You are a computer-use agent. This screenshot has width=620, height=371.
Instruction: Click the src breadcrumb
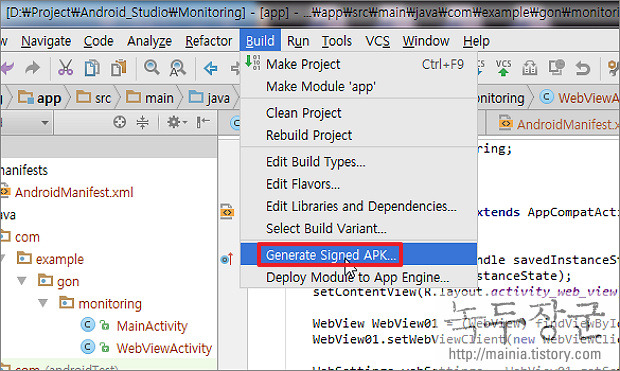94,98
